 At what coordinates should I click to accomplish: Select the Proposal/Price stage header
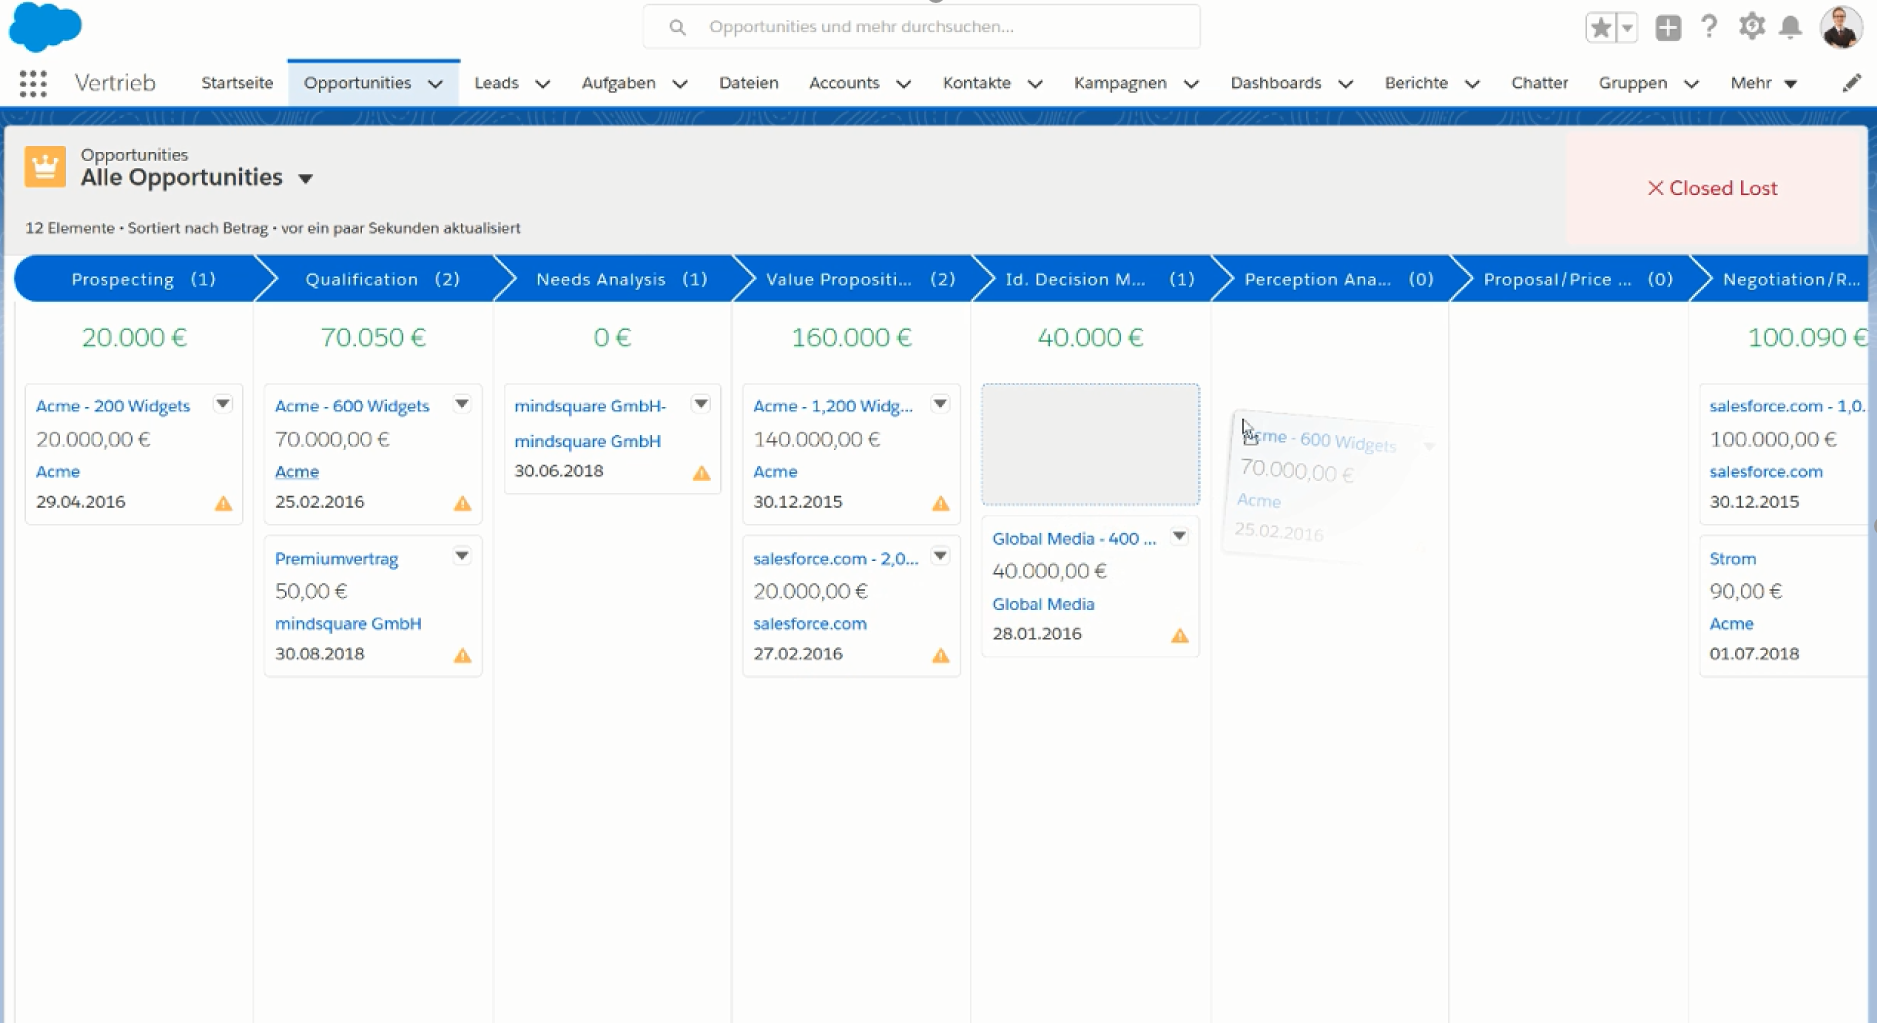[1577, 279]
